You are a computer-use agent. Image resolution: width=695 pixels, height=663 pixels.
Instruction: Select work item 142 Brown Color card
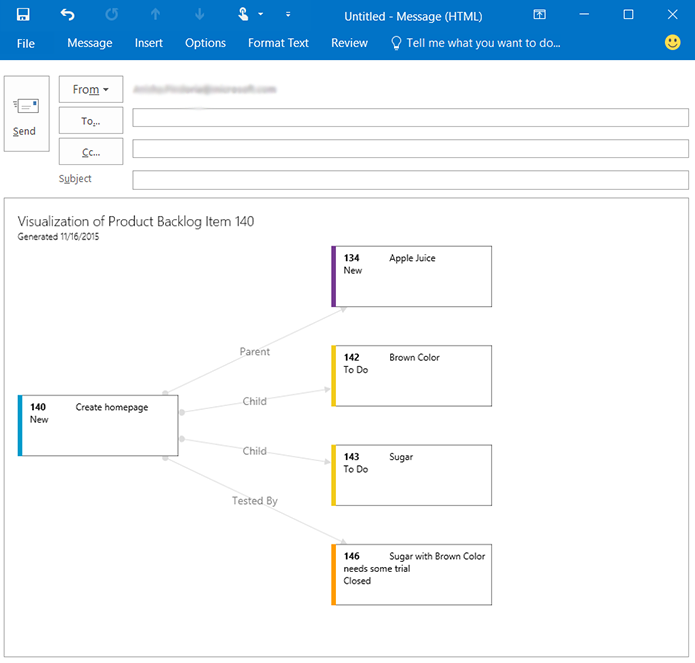[x=411, y=376]
